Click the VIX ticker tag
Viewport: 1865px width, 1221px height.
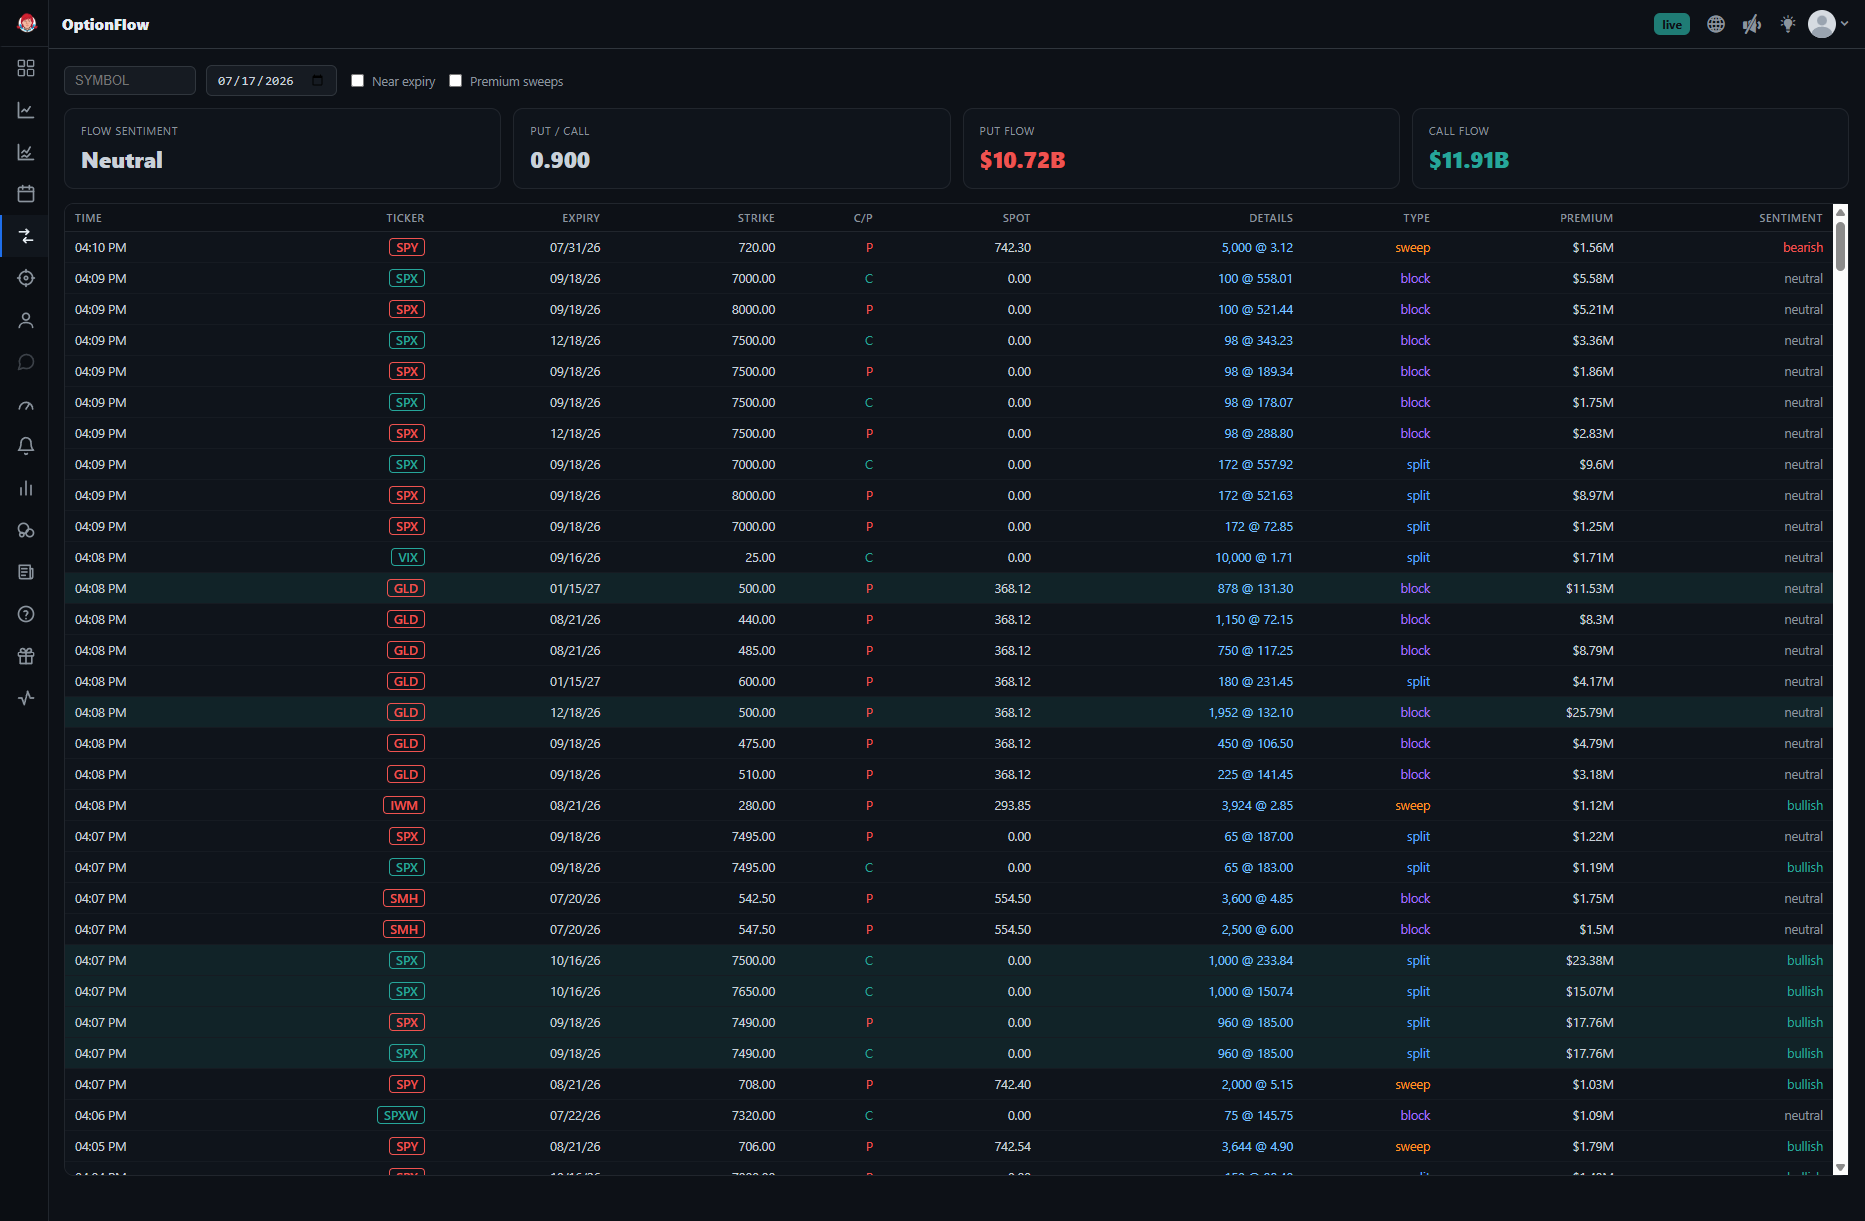click(408, 557)
